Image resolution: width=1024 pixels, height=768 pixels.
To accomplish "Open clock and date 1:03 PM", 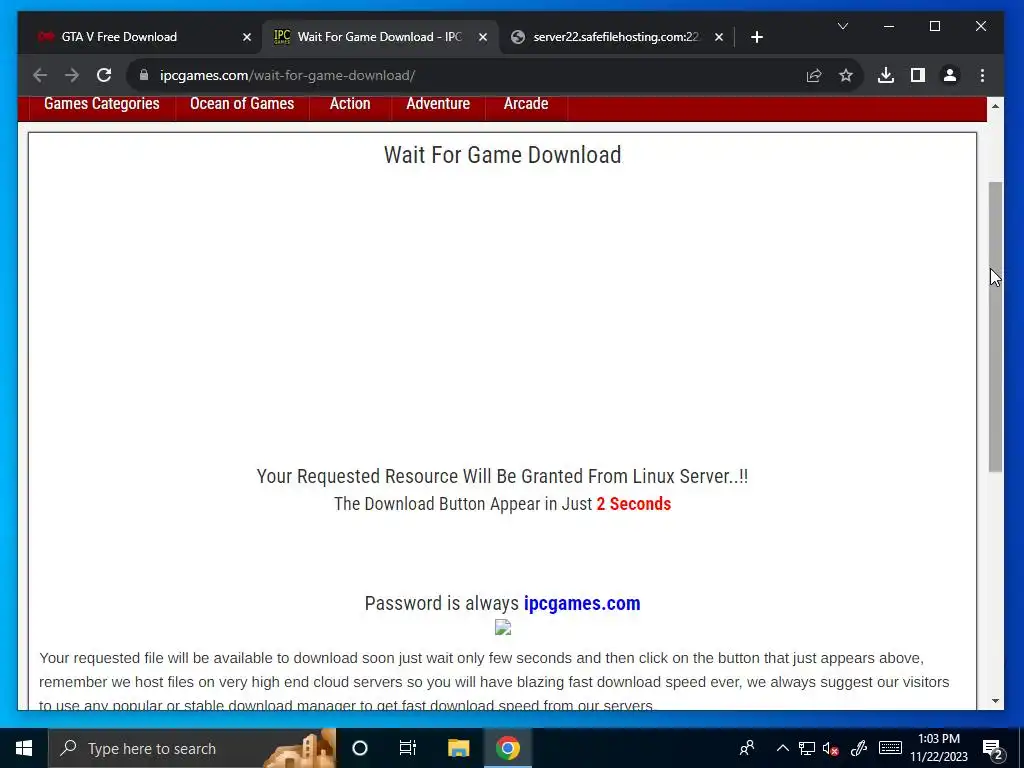I will pyautogui.click(x=939, y=748).
